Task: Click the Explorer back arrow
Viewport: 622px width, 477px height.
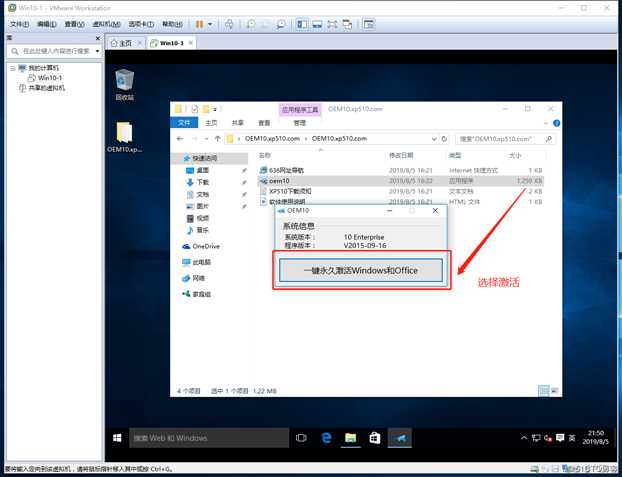Action: tap(180, 139)
